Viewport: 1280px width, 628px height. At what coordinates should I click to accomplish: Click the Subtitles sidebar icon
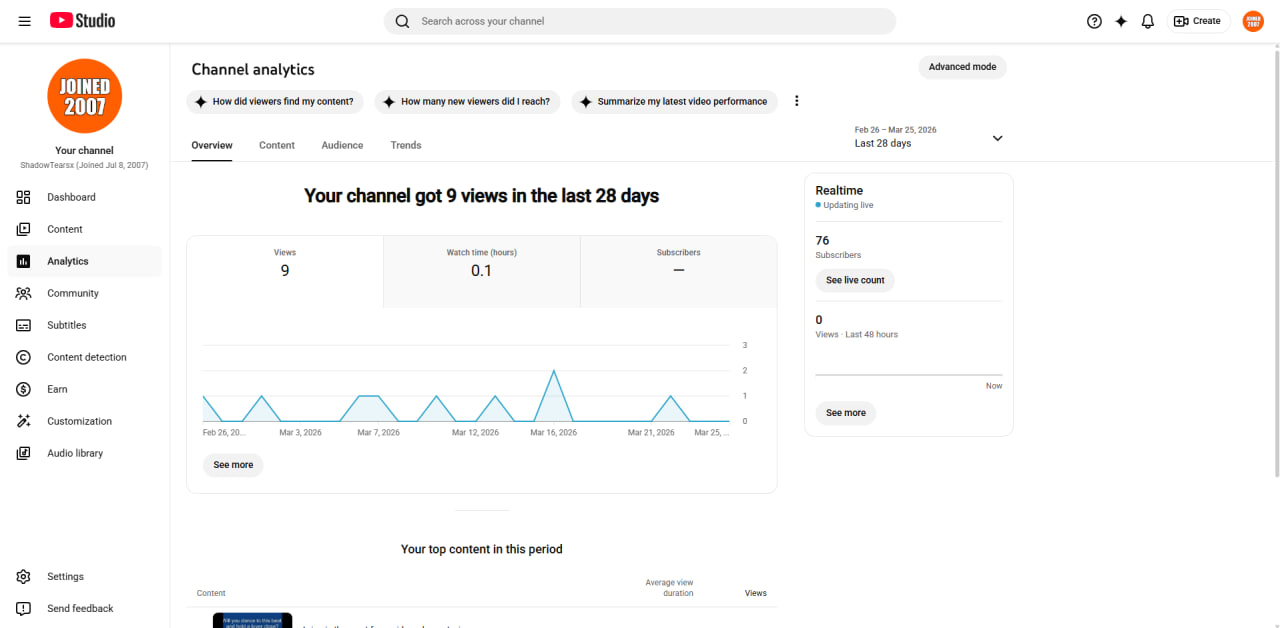tap(24, 325)
